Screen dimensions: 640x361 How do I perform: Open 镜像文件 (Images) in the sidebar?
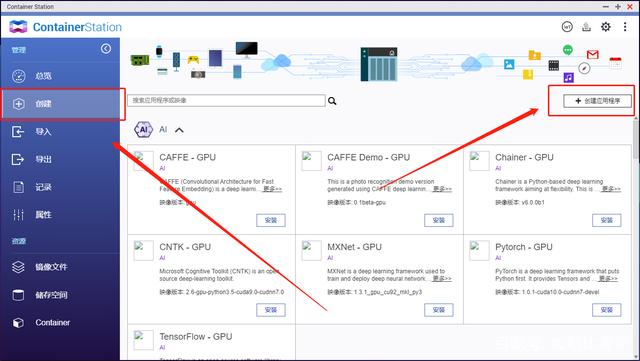[60, 267]
